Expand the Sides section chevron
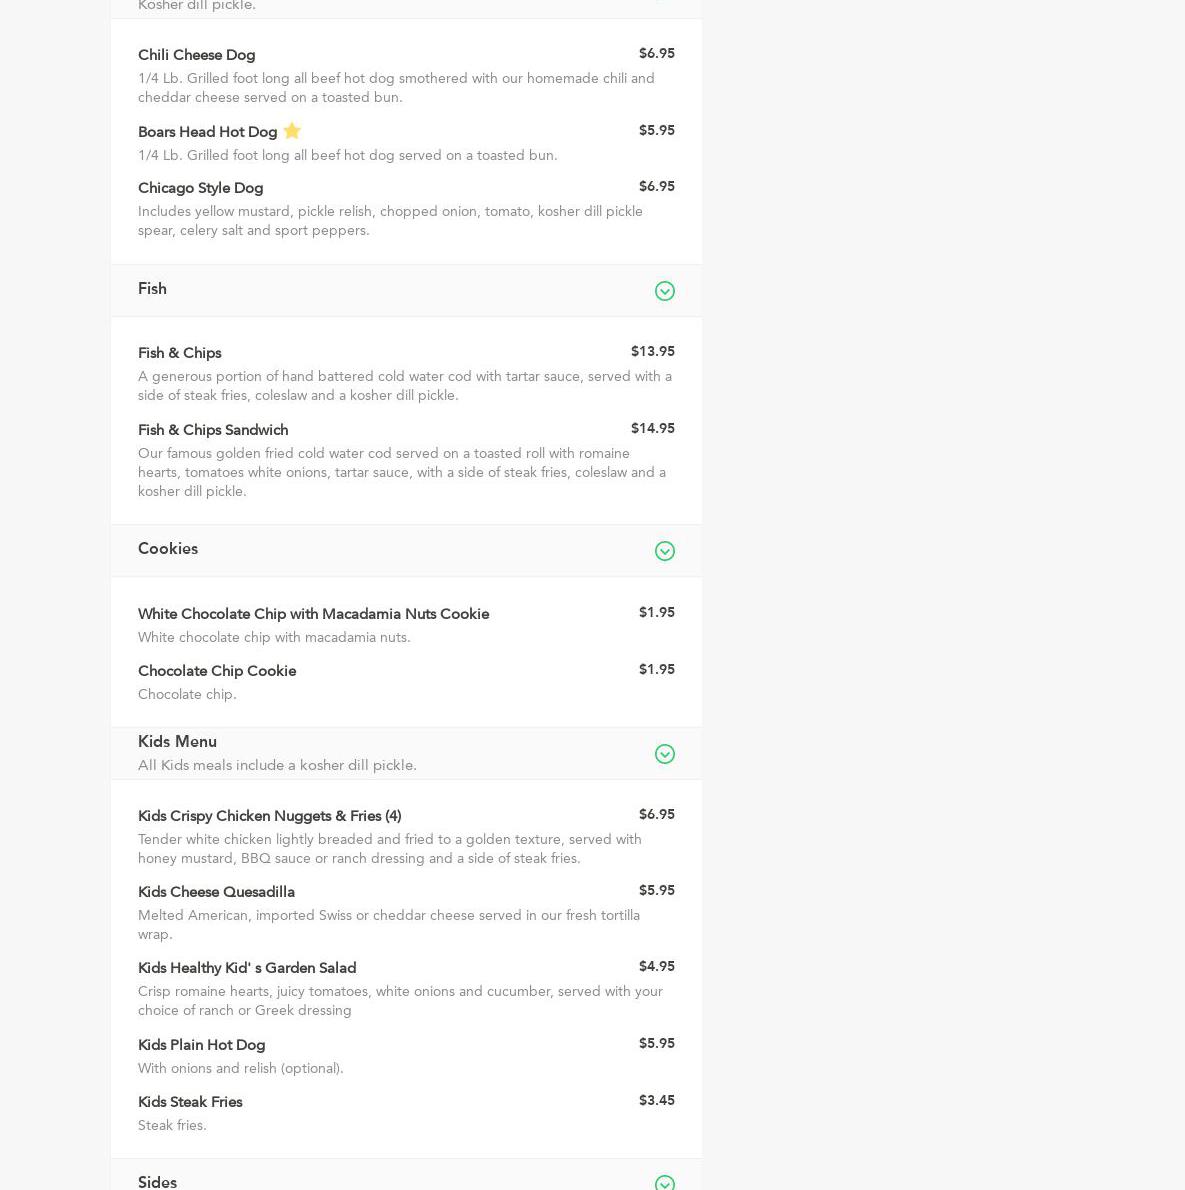1185x1190 pixels. click(664, 1183)
